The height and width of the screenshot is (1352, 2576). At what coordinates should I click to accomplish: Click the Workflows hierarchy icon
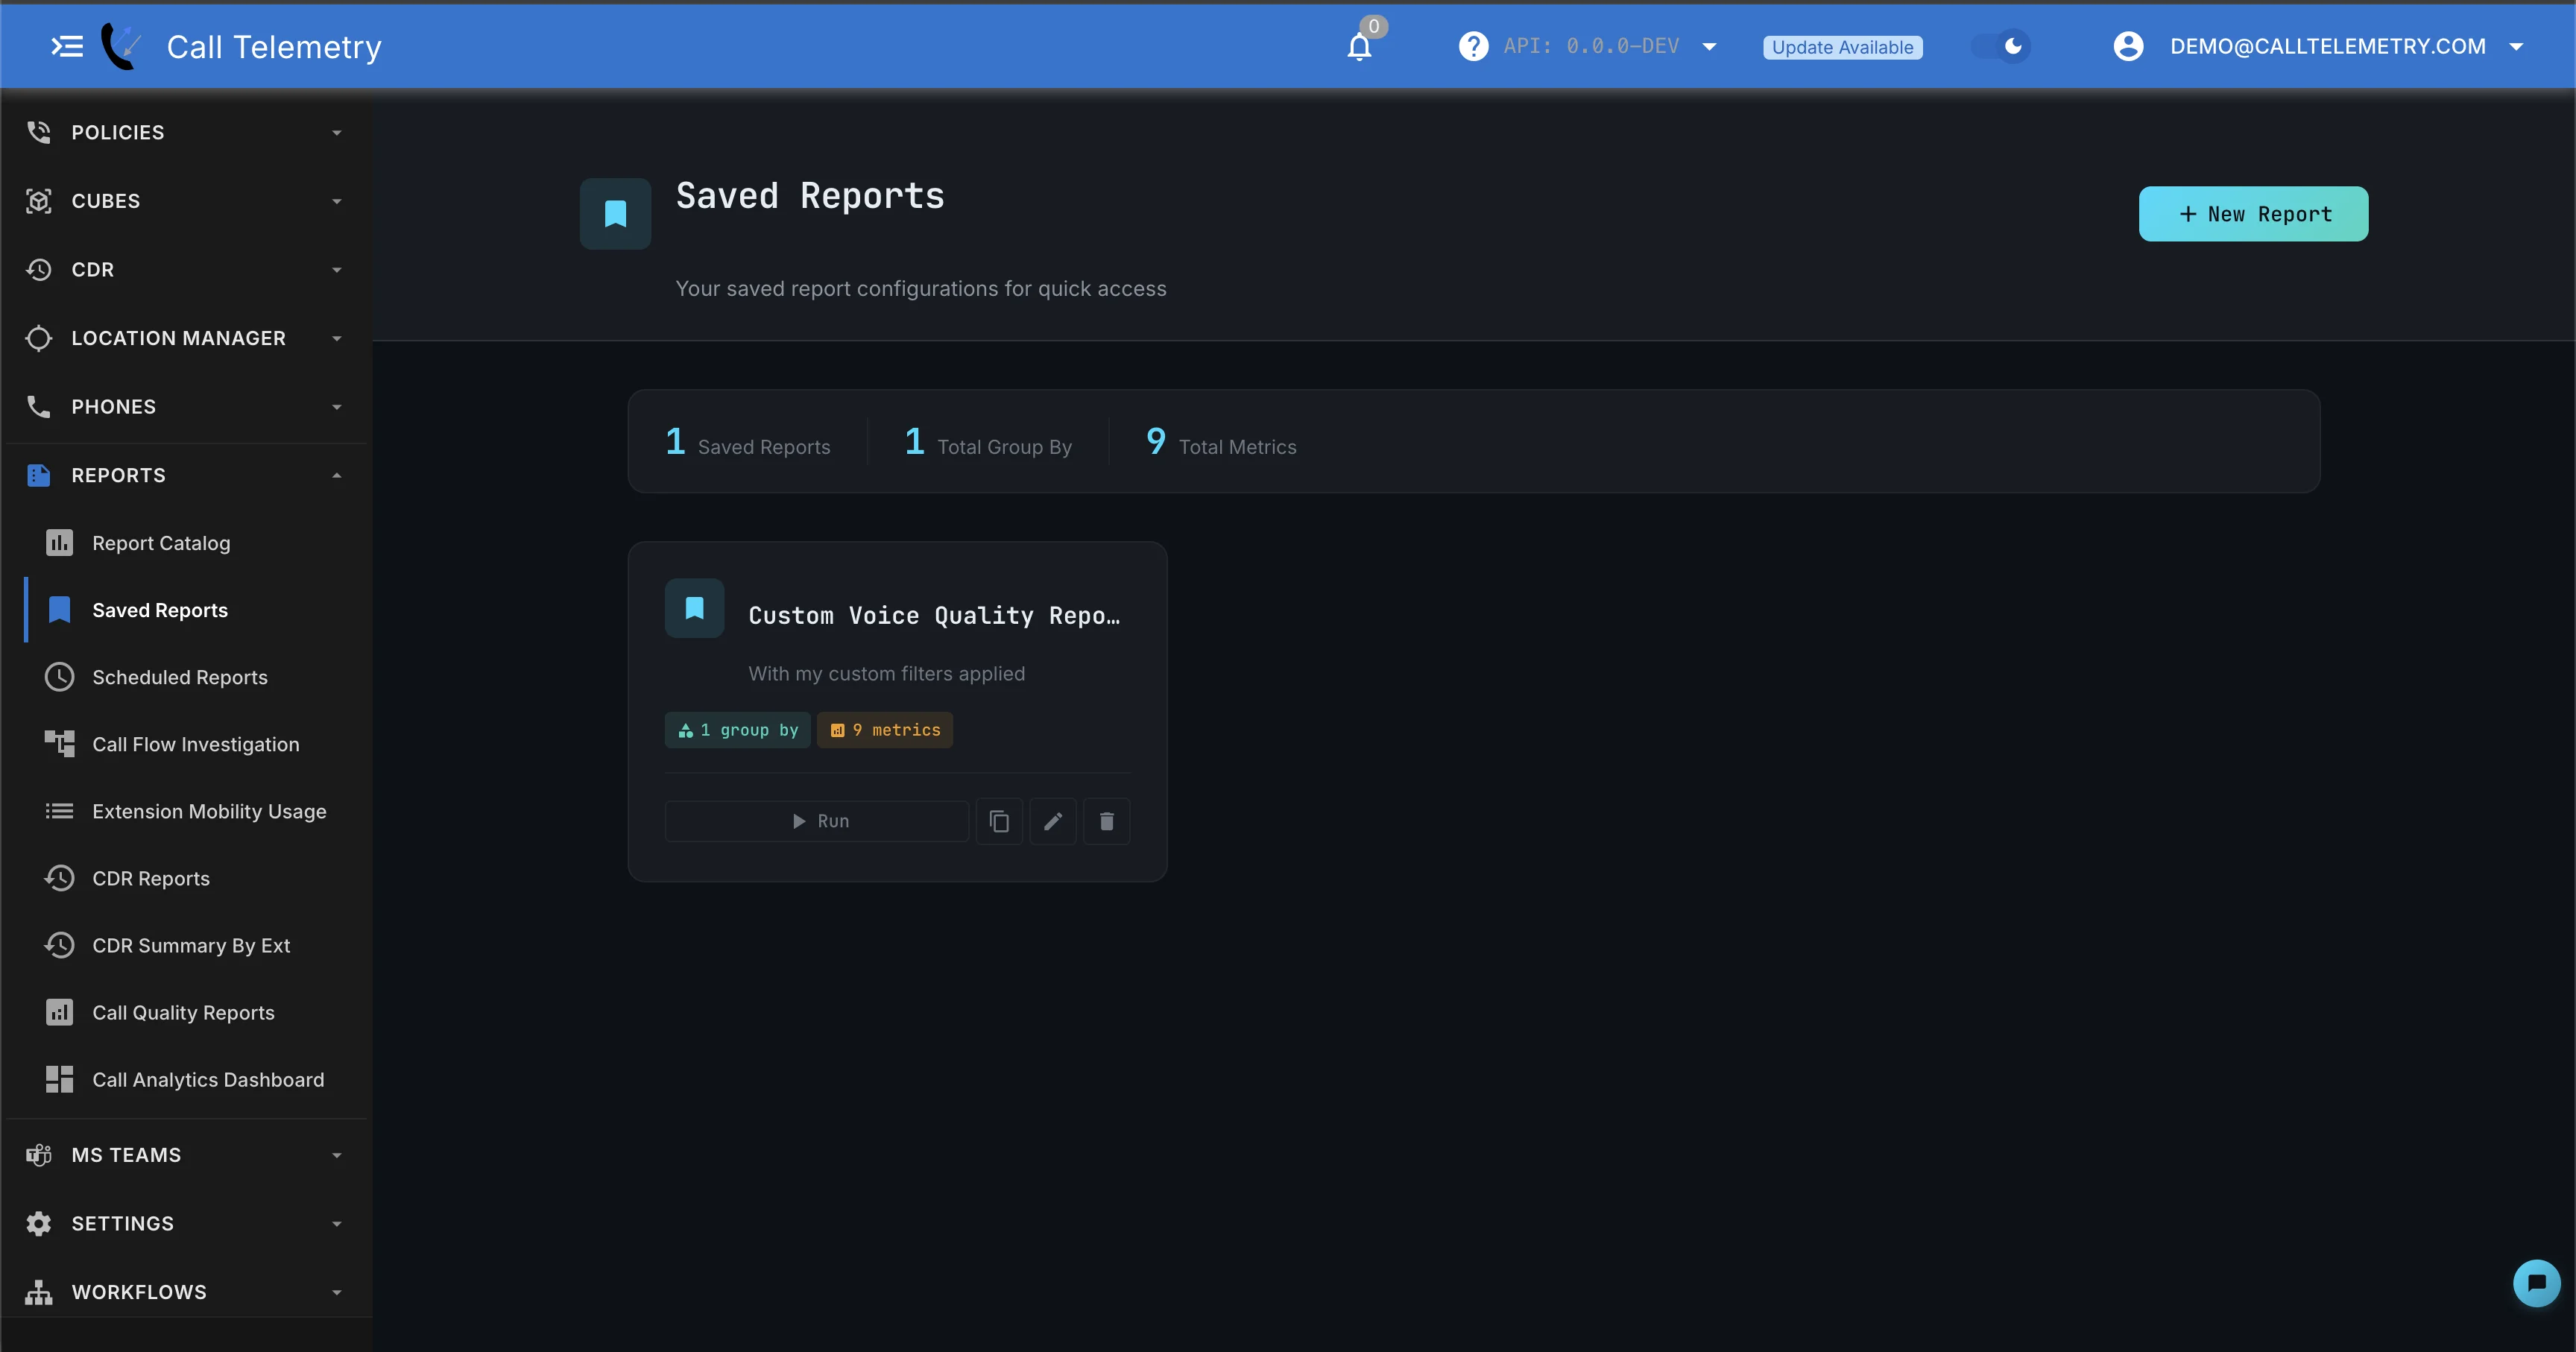[39, 1292]
